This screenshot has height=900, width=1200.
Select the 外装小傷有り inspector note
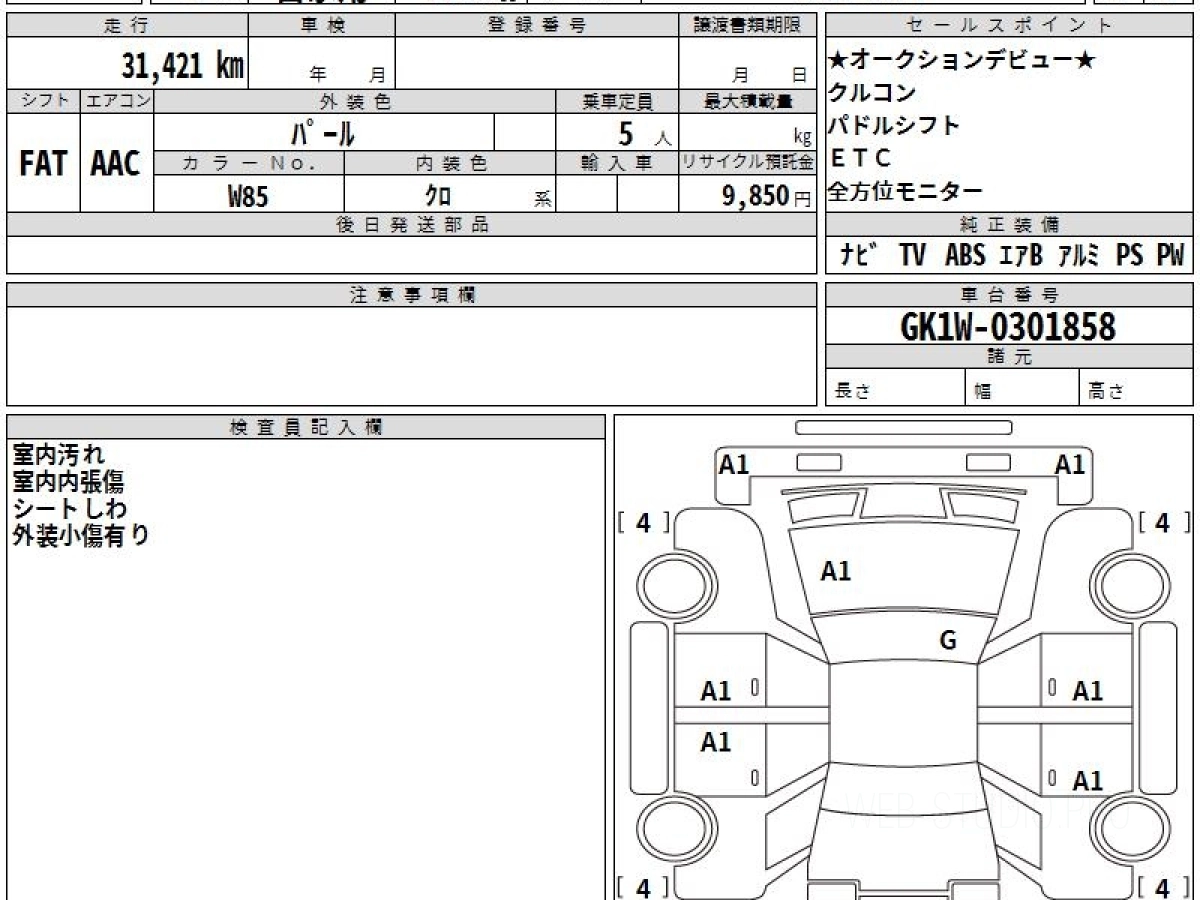(80, 535)
